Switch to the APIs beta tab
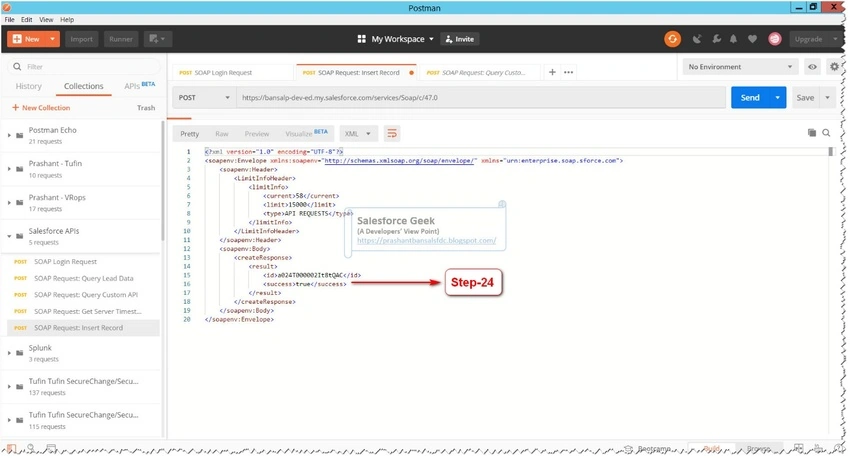Screen dimensions: 850x458 (139, 86)
